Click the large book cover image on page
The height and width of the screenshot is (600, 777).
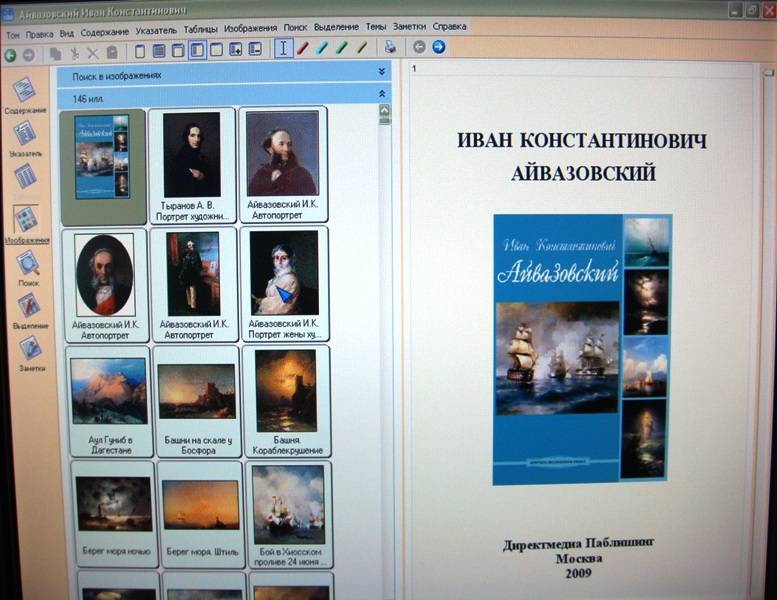[x=582, y=349]
